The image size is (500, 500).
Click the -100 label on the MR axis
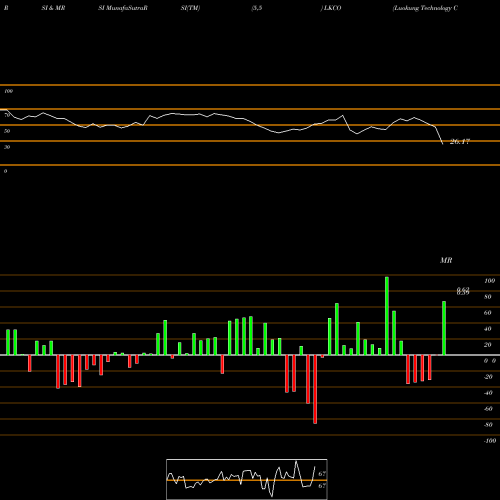tap(490, 441)
